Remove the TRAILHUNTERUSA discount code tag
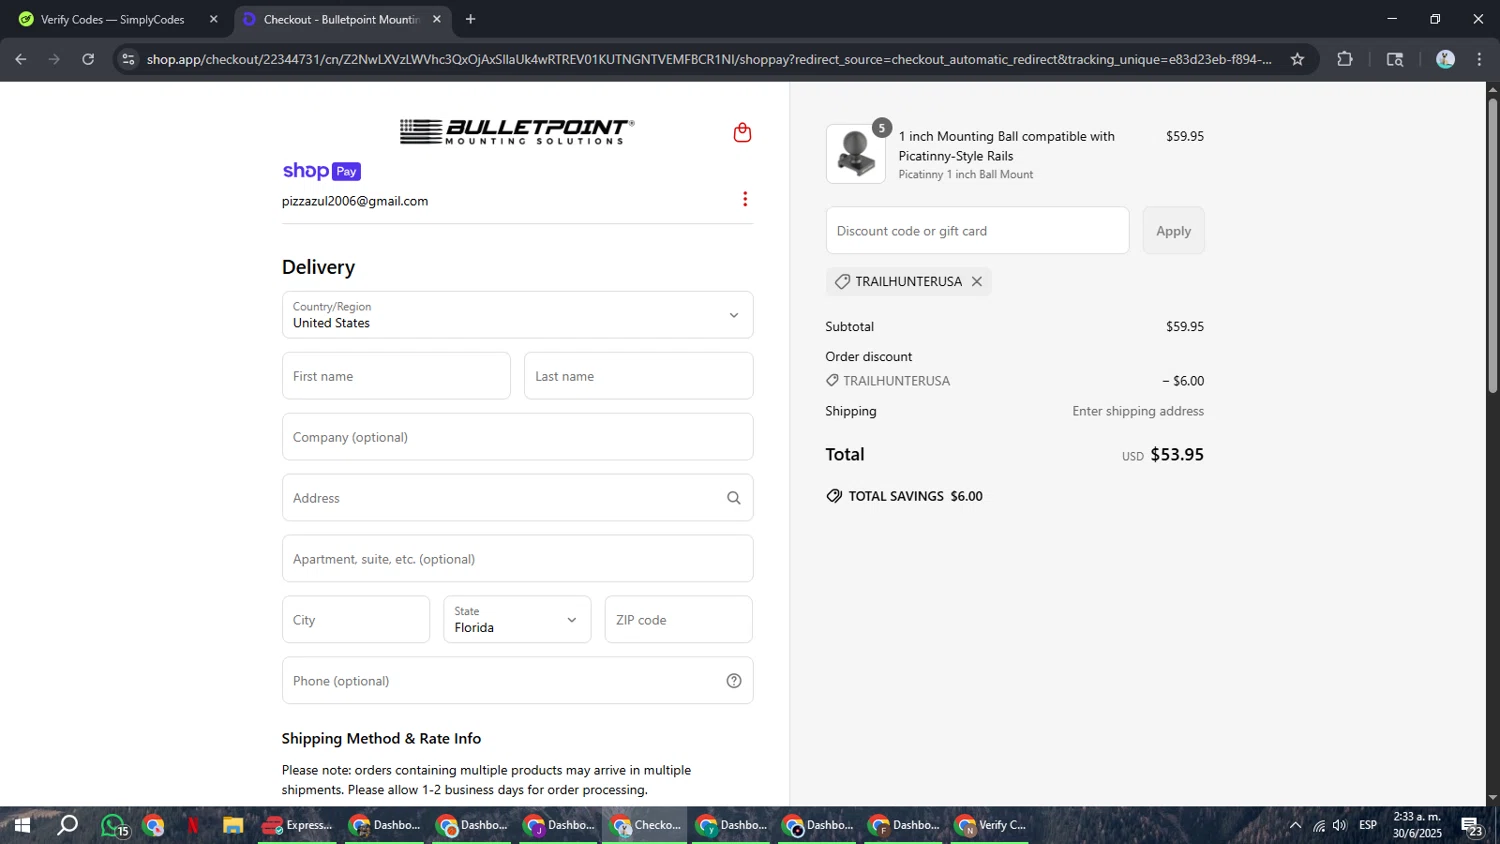Screen dimensions: 1500x844 click(977, 282)
